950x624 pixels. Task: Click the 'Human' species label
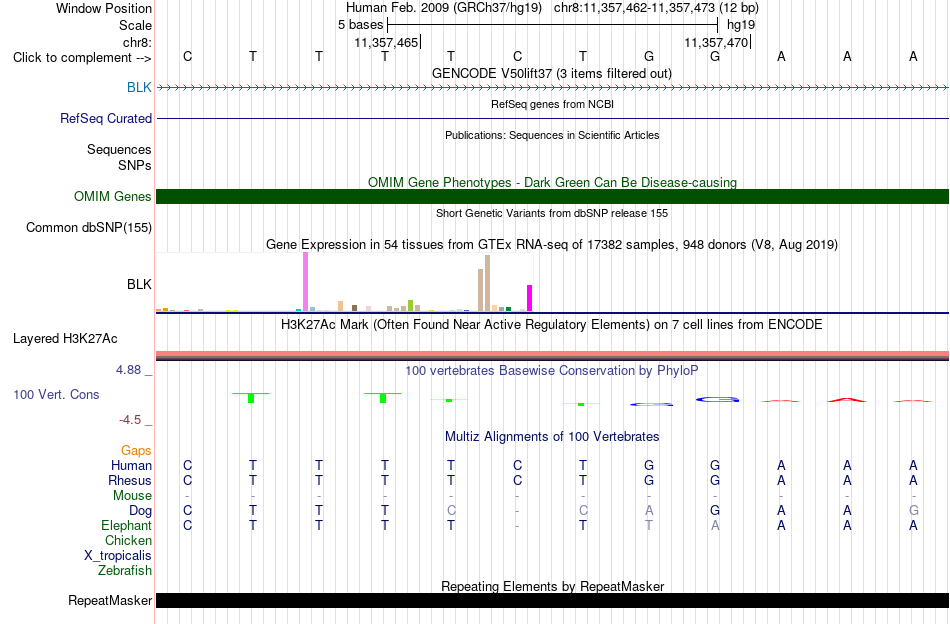pos(131,465)
